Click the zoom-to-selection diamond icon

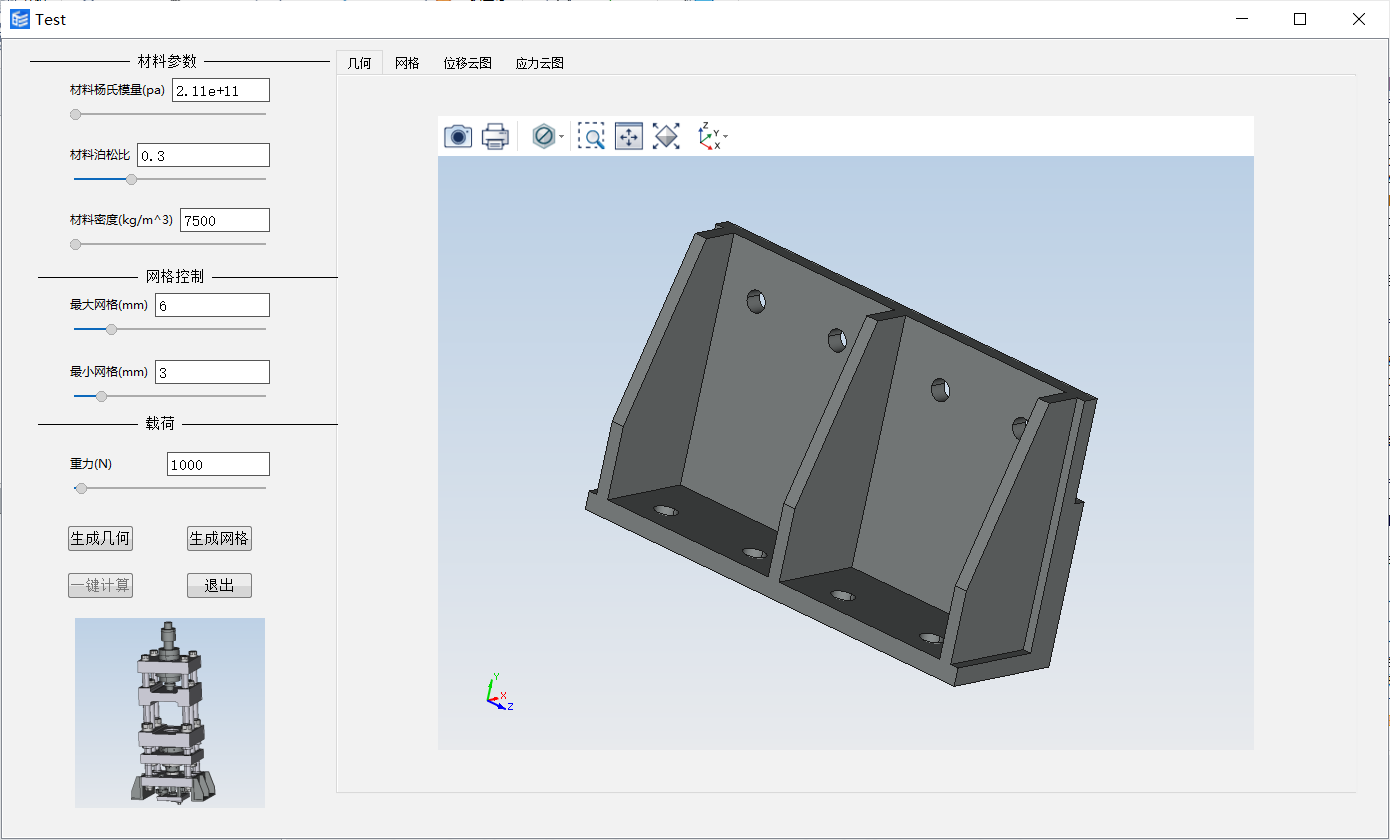pos(666,136)
